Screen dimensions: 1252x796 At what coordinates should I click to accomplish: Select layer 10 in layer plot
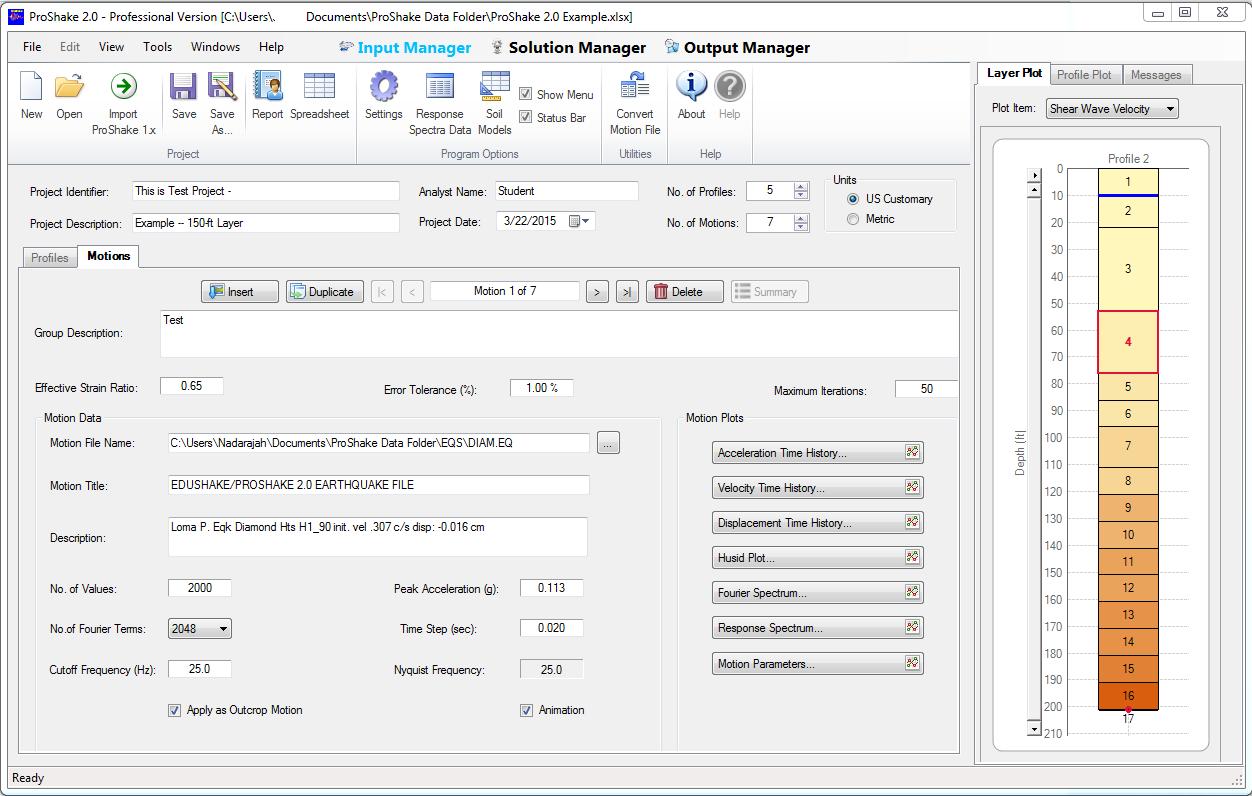pyautogui.click(x=1128, y=535)
